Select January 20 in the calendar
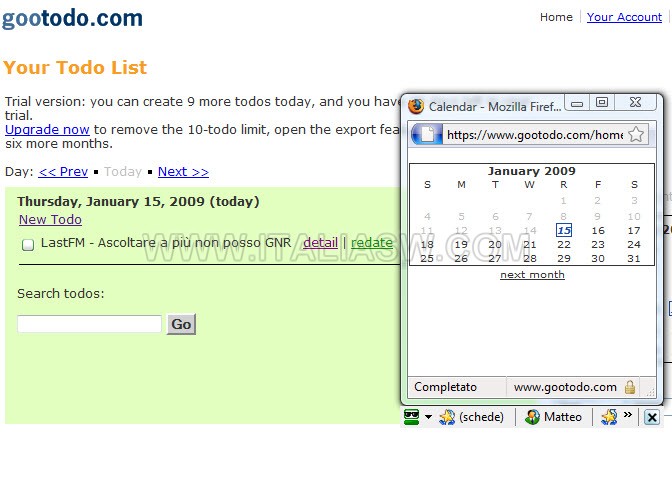The width and height of the screenshot is (672, 493). (495, 244)
